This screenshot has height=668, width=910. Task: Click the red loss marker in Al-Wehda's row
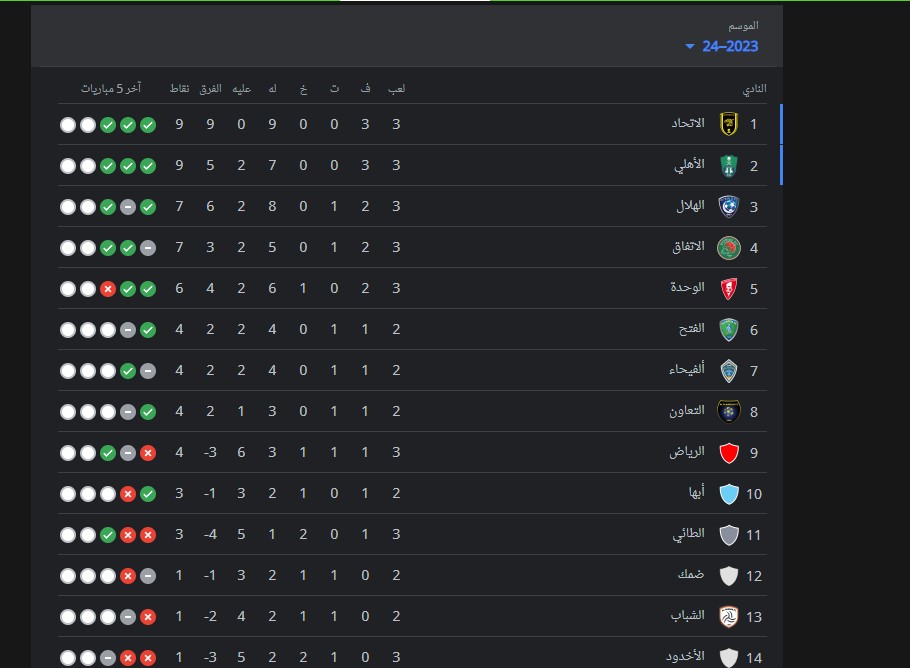tap(108, 288)
